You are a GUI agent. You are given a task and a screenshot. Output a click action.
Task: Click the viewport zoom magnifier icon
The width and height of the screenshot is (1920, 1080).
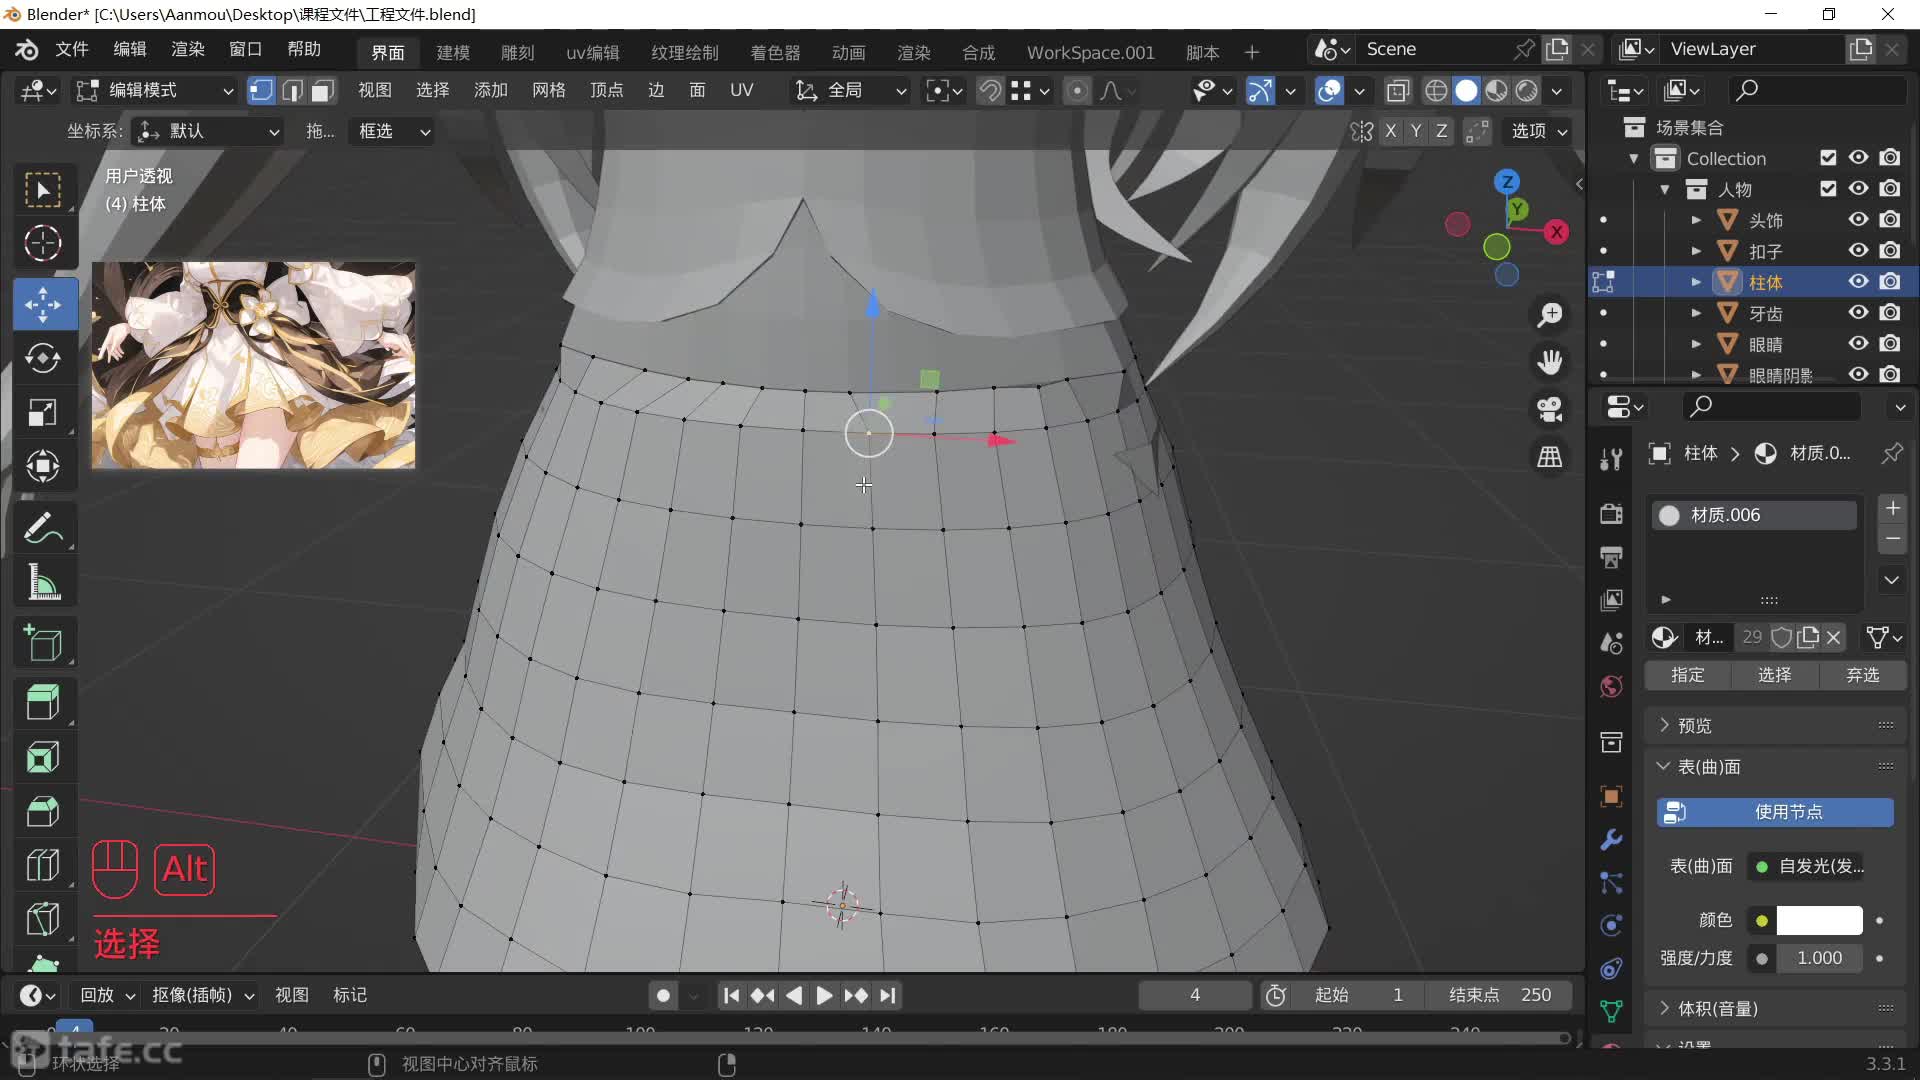(x=1550, y=315)
